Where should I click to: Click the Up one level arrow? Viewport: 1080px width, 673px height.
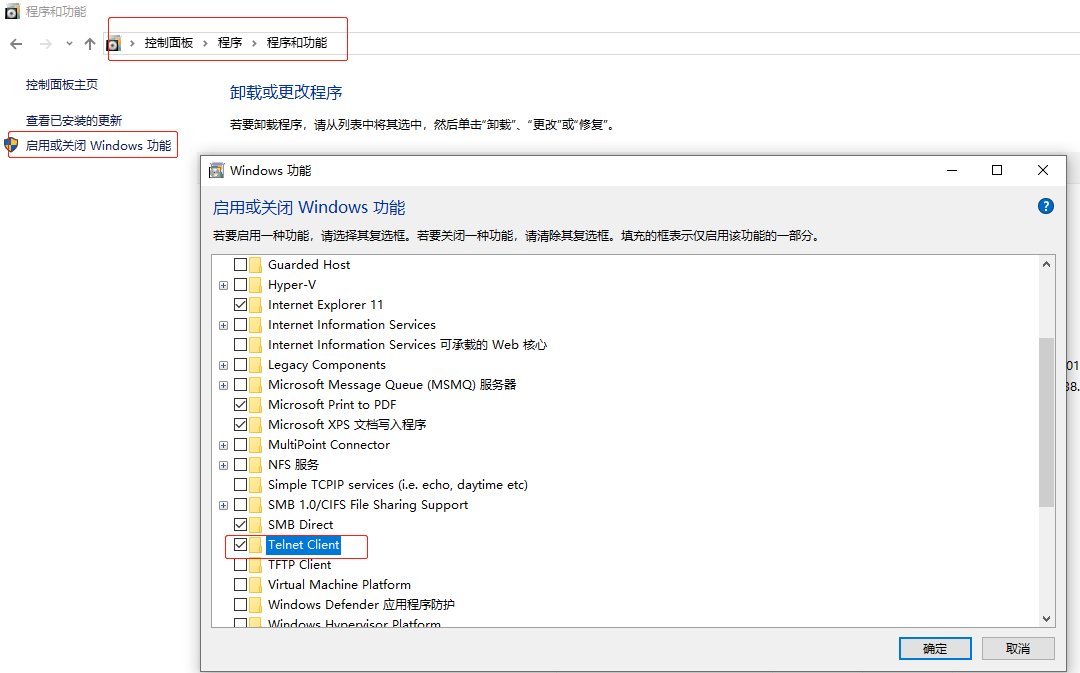pos(90,44)
